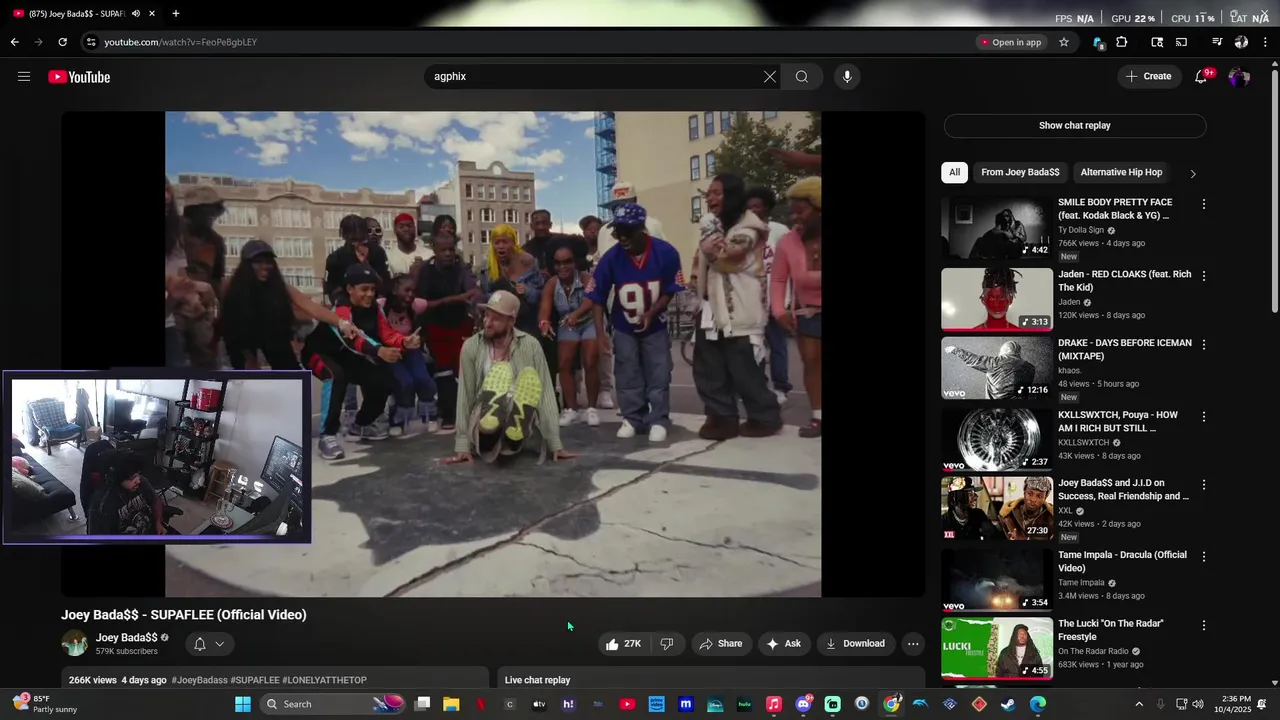Toggle subscription notification bell for Joey Bada$$

click(209, 644)
